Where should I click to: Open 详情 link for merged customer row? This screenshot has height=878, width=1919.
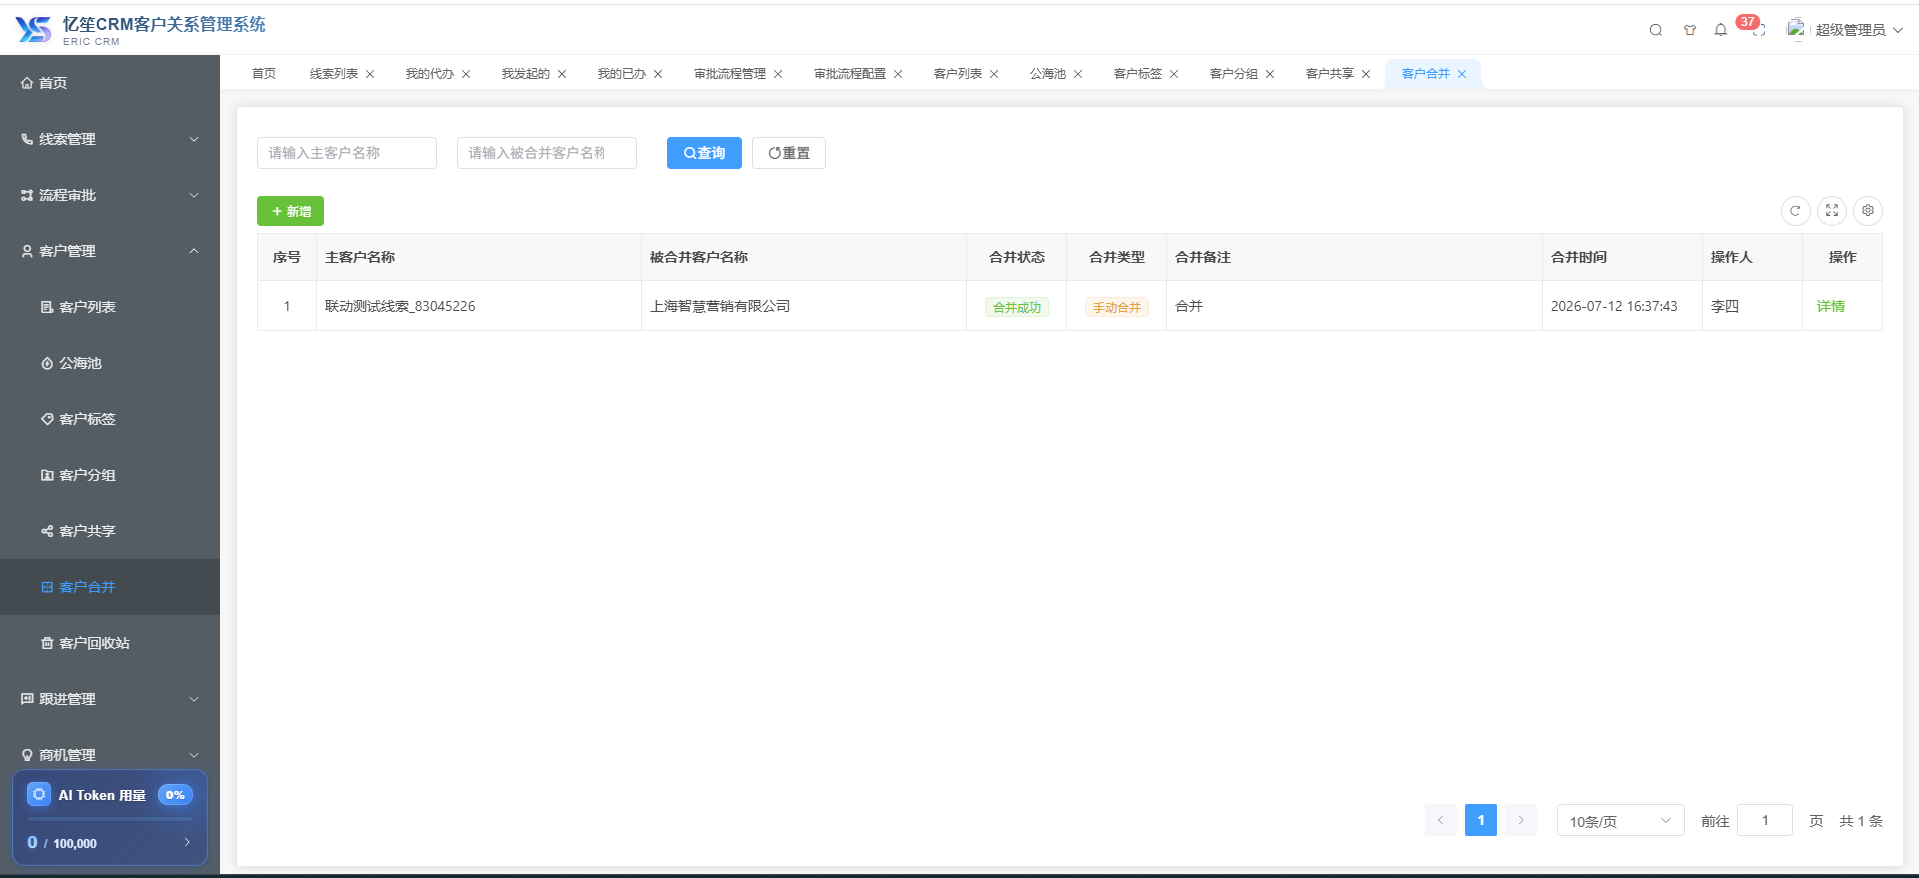pyautogui.click(x=1831, y=306)
